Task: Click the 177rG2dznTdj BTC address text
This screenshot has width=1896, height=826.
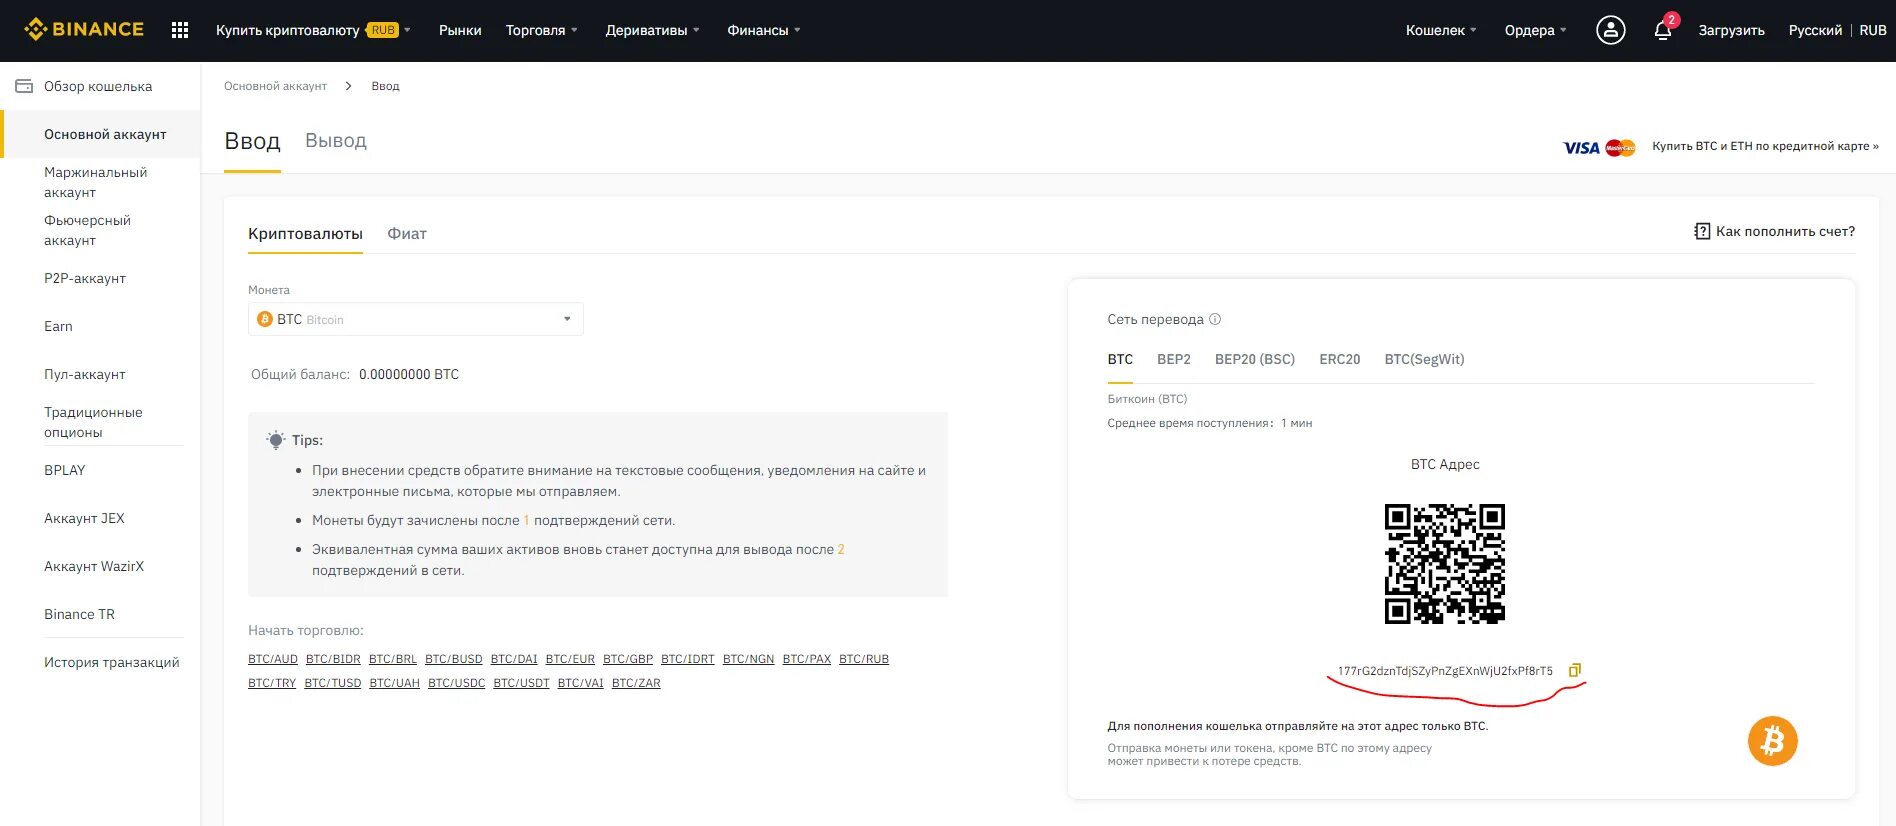Action: [1445, 671]
